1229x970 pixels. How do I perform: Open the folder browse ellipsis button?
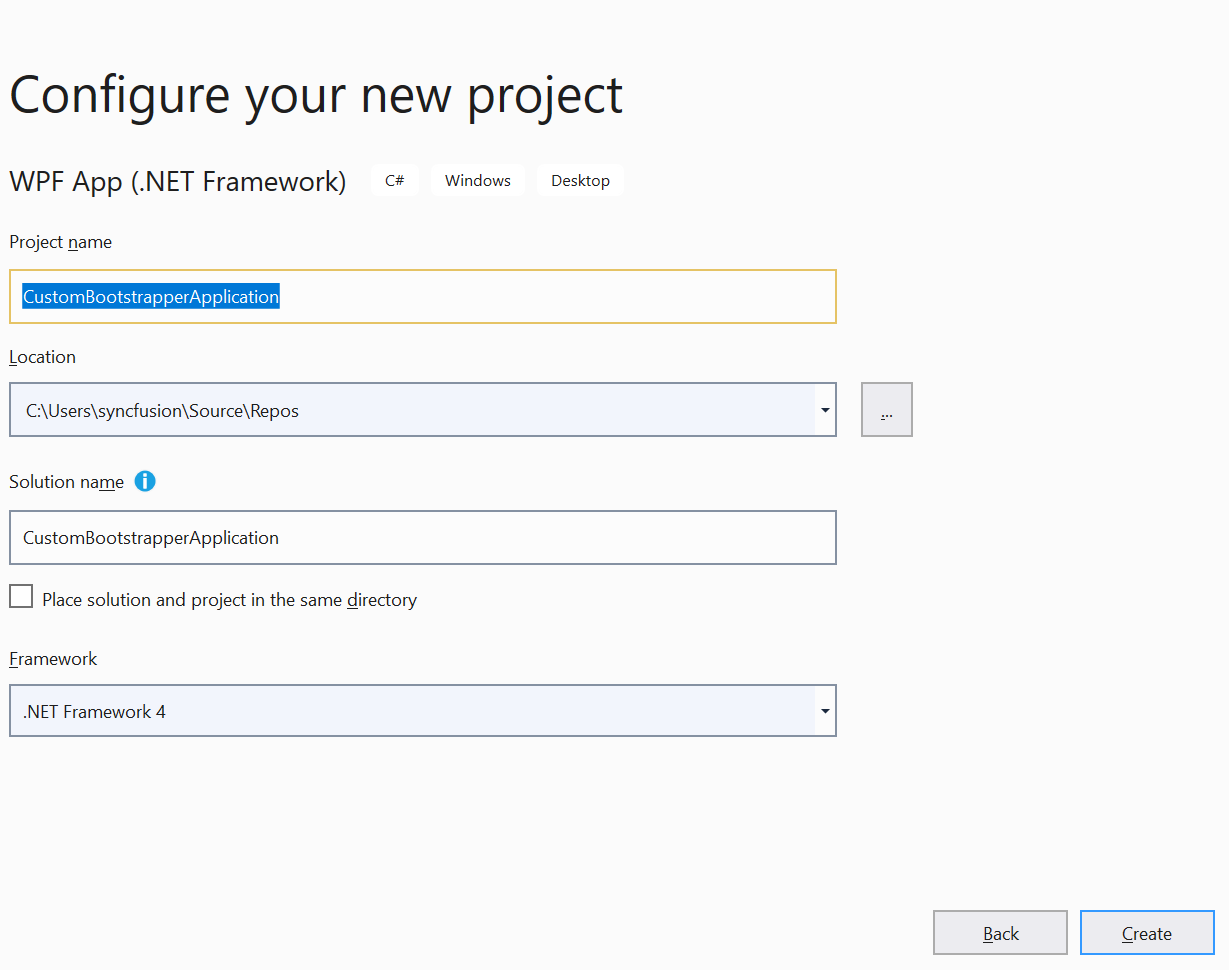click(x=886, y=410)
